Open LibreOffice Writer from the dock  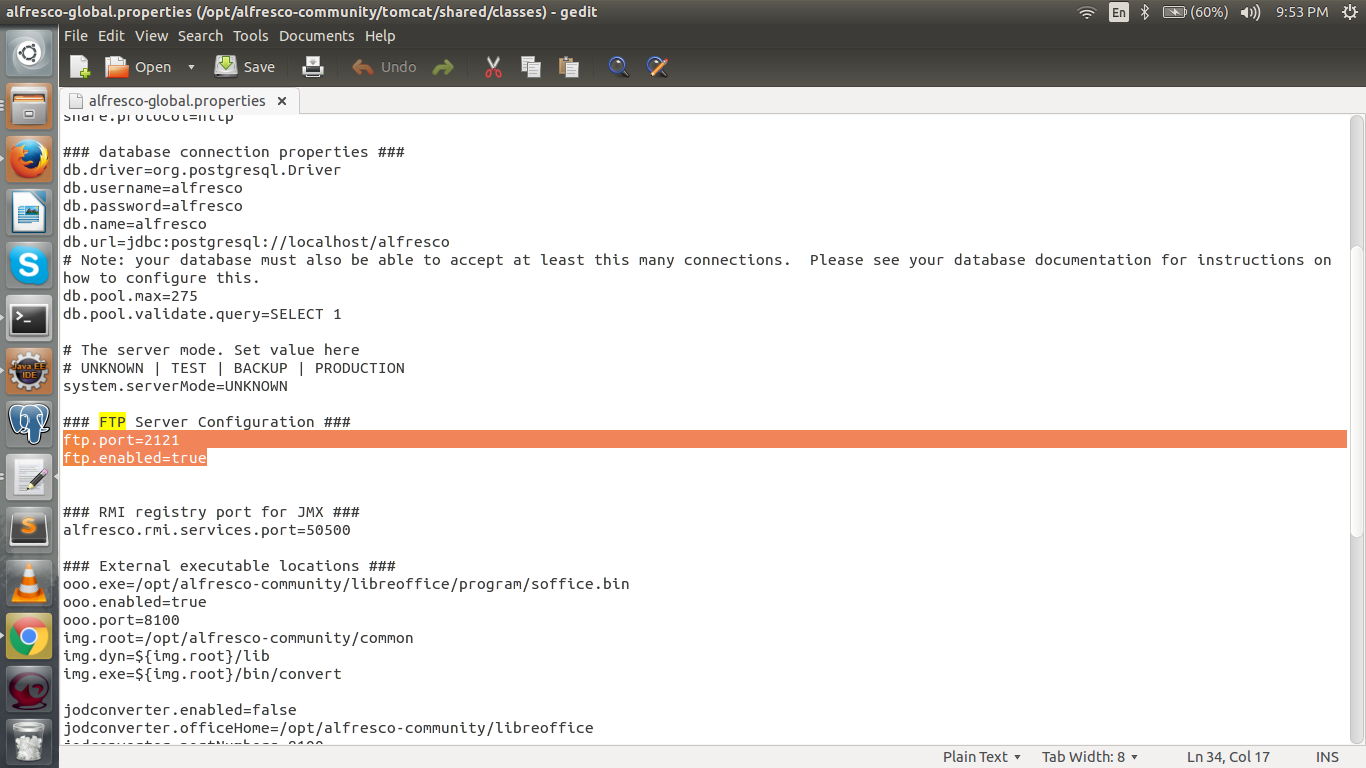(x=29, y=212)
